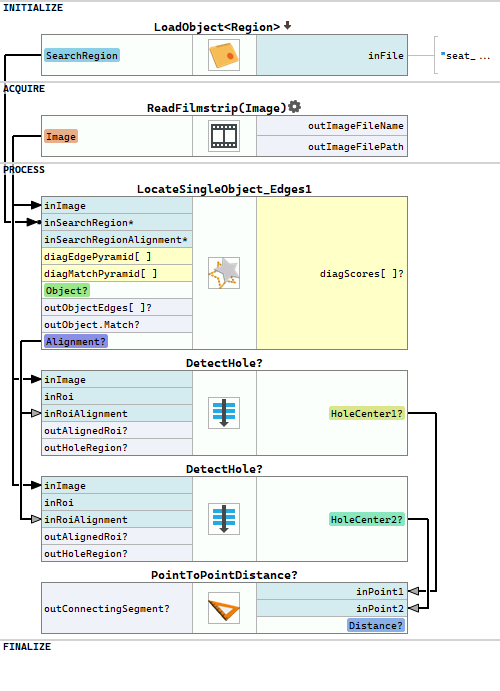Select the orange Image output label
This screenshot has height=691, width=500.
pyautogui.click(x=61, y=137)
